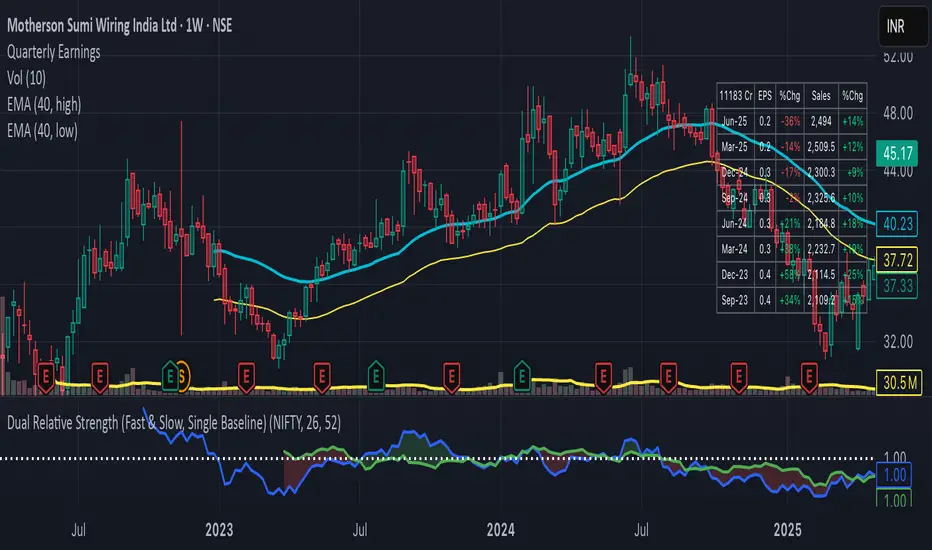Select the Vol (10) indicator legend

(26, 78)
